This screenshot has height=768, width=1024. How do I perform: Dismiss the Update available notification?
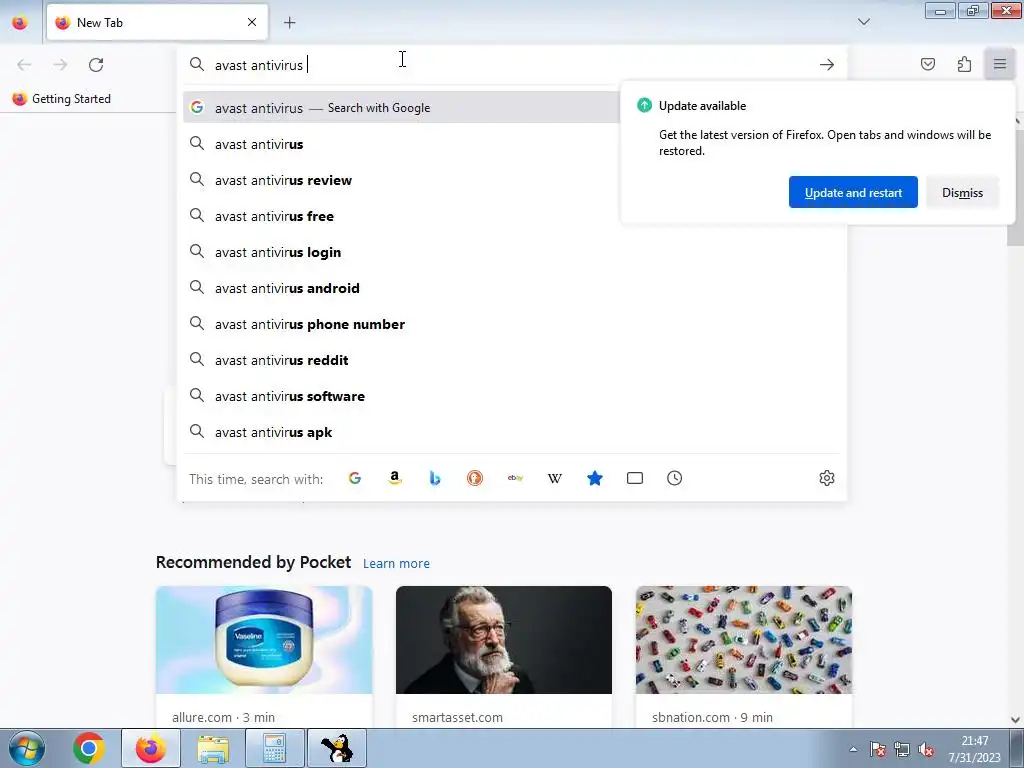click(962, 192)
